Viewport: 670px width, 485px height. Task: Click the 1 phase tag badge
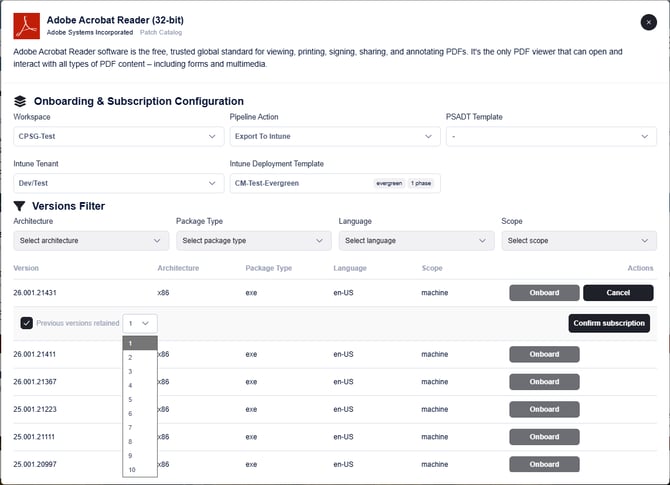(x=421, y=183)
